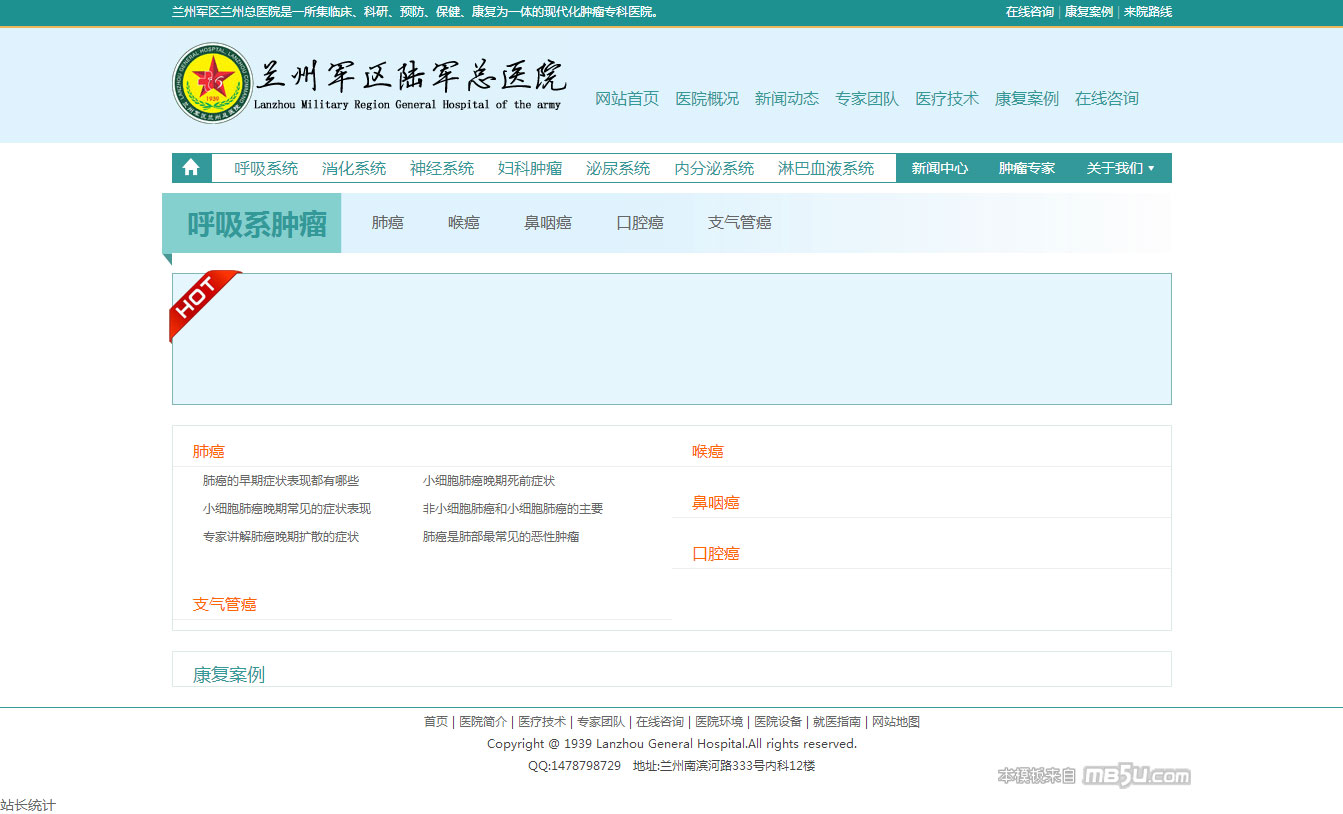Open 来院路线 link at top right

(x=1147, y=12)
